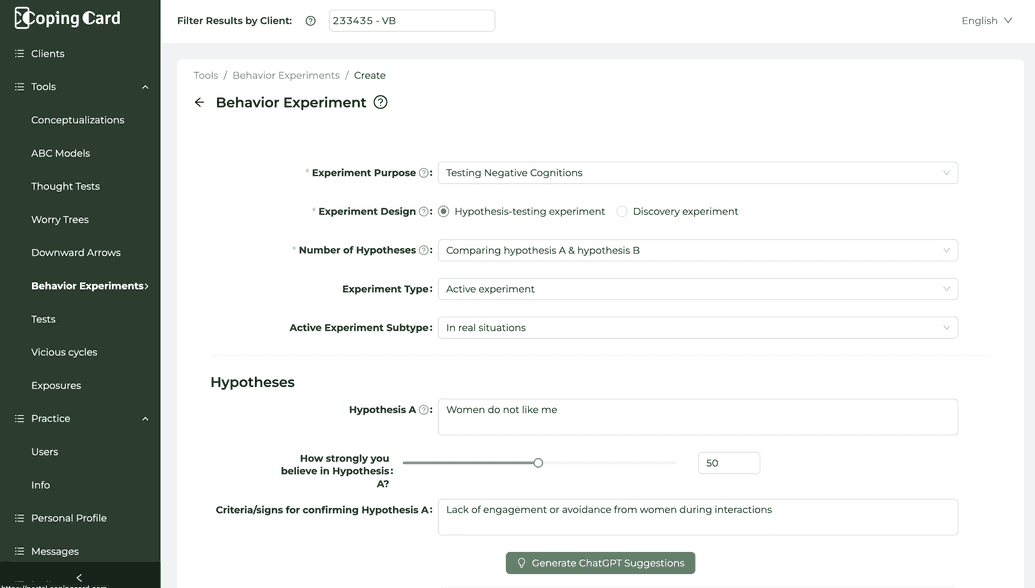Click the Coping Card logo
This screenshot has width=1035, height=588.
tap(67, 18)
